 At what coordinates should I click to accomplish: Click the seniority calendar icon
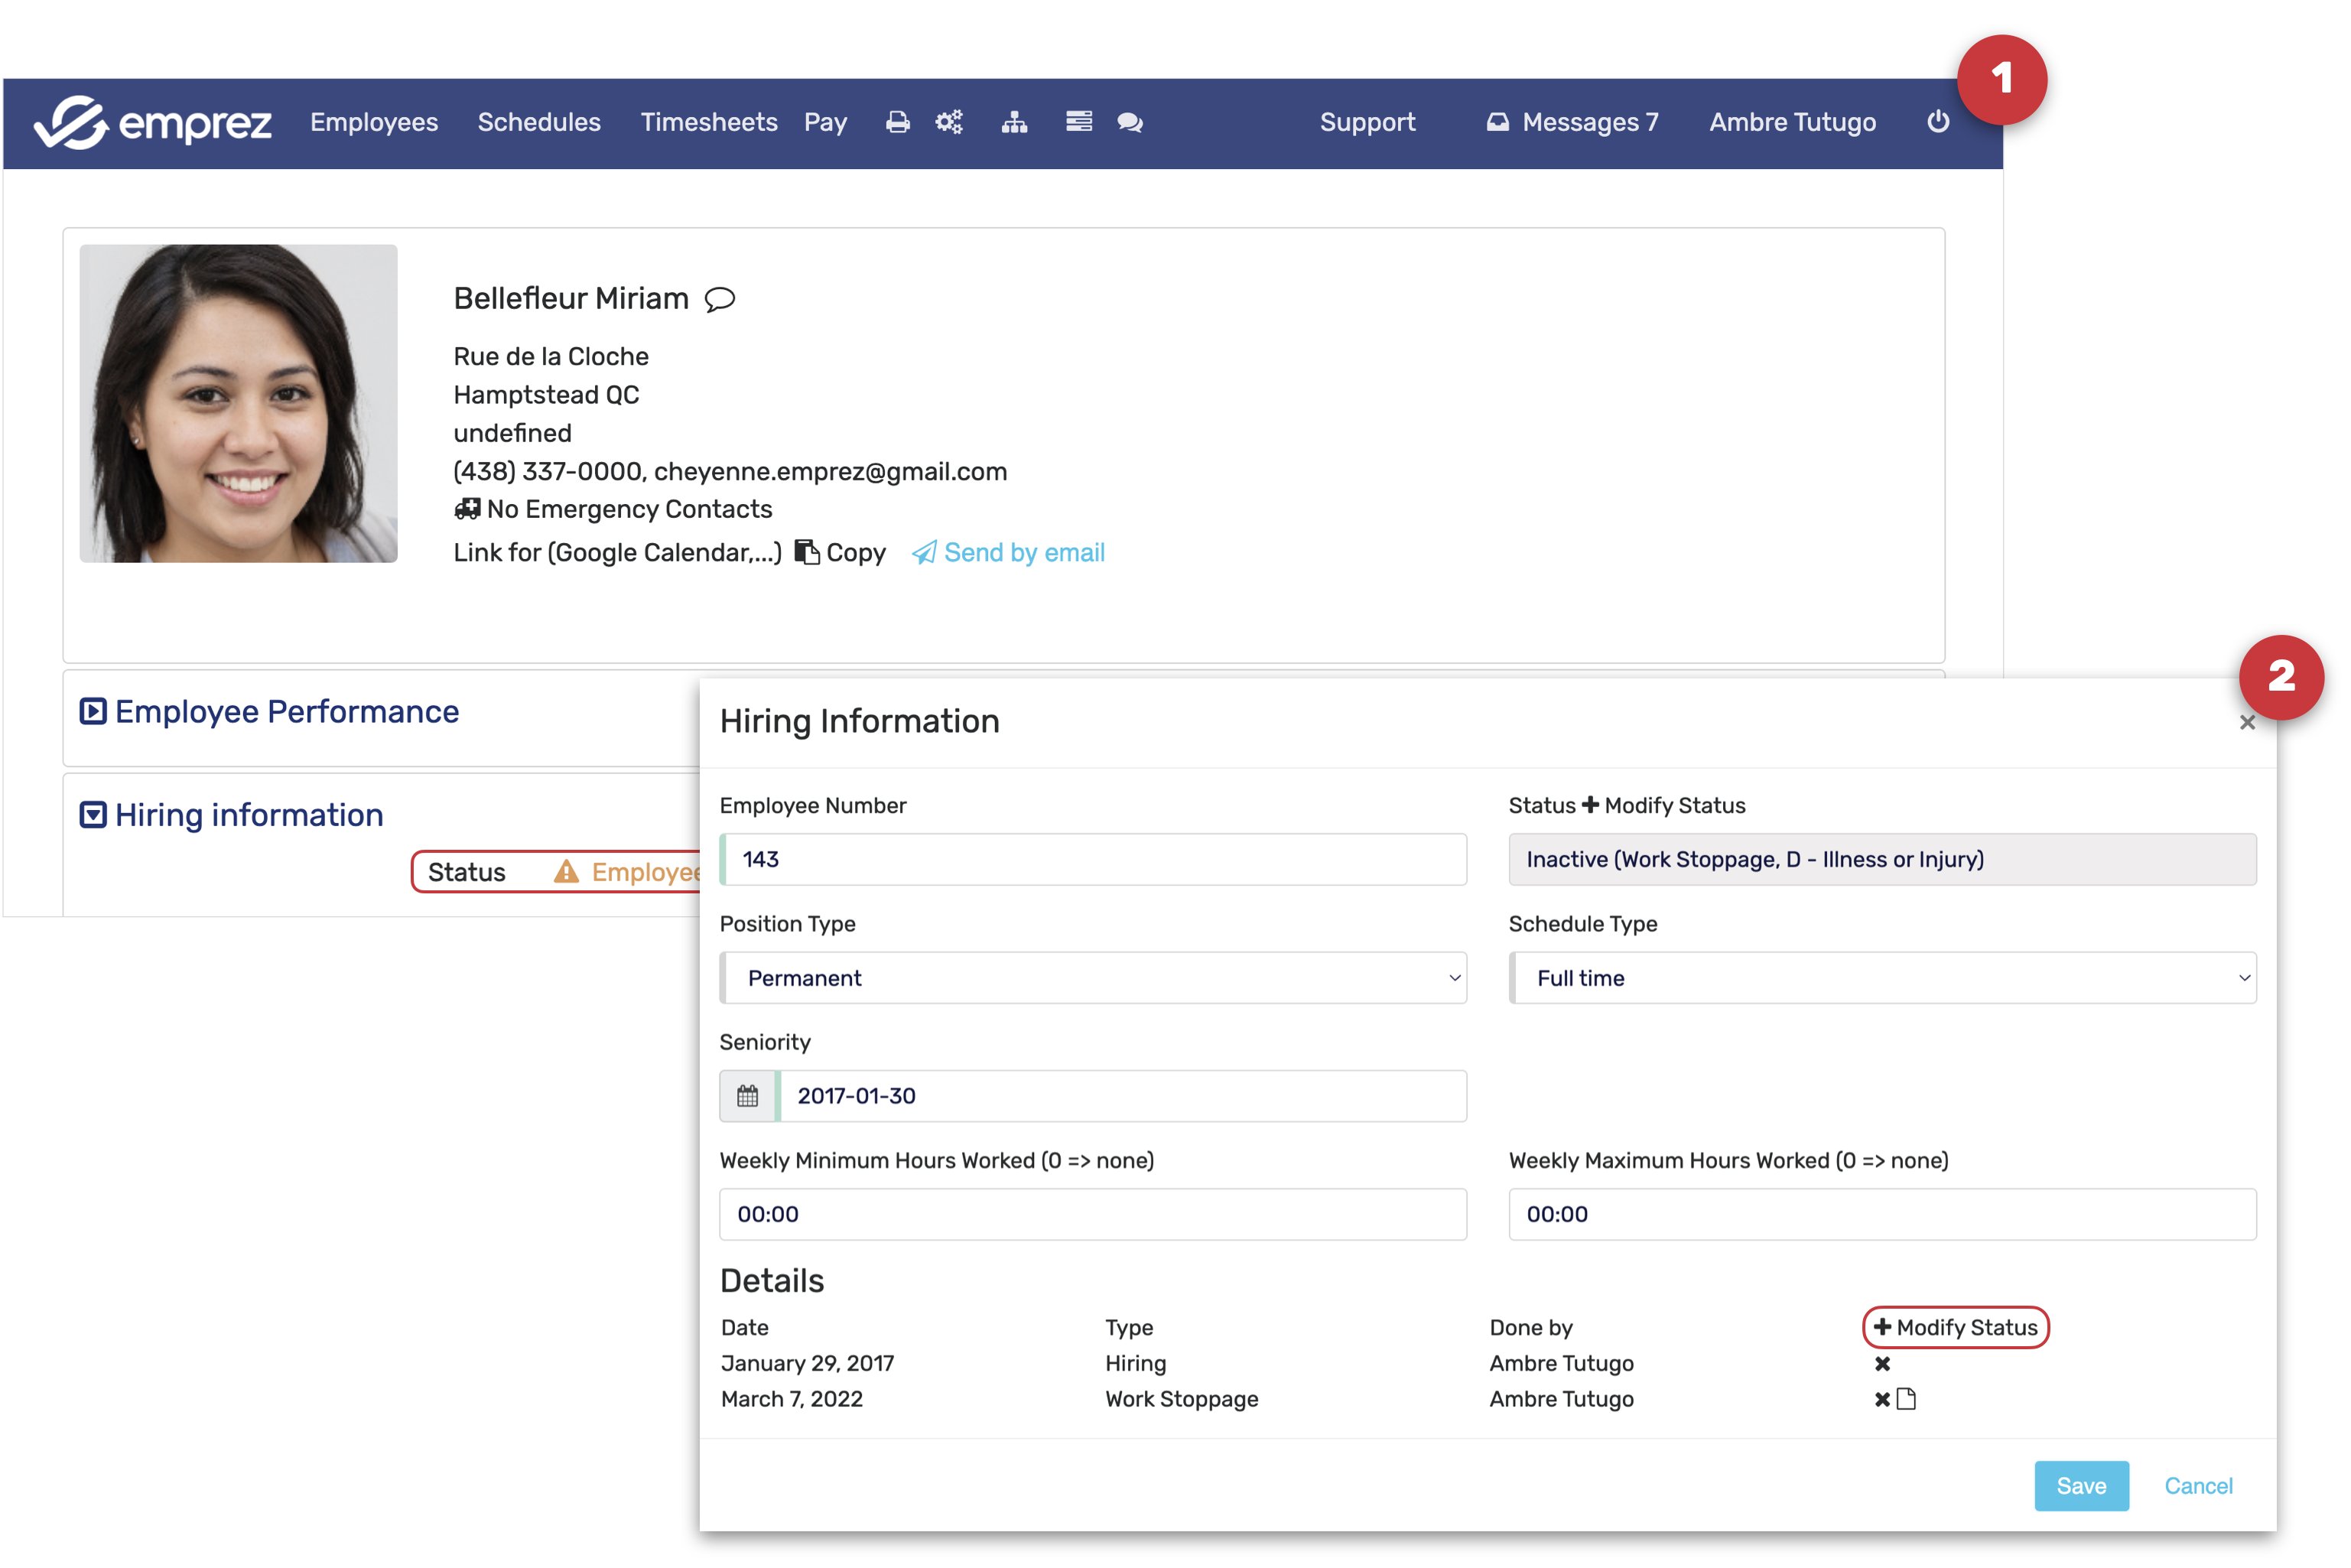click(747, 1096)
